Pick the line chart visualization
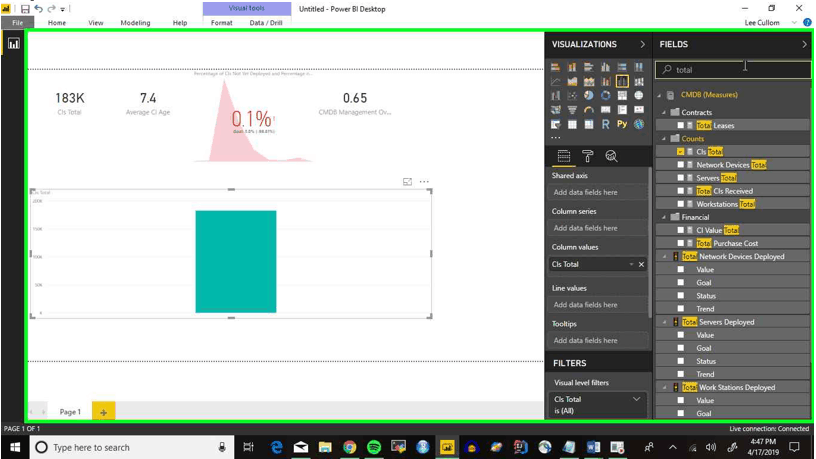The image size is (816, 459). [x=555, y=82]
